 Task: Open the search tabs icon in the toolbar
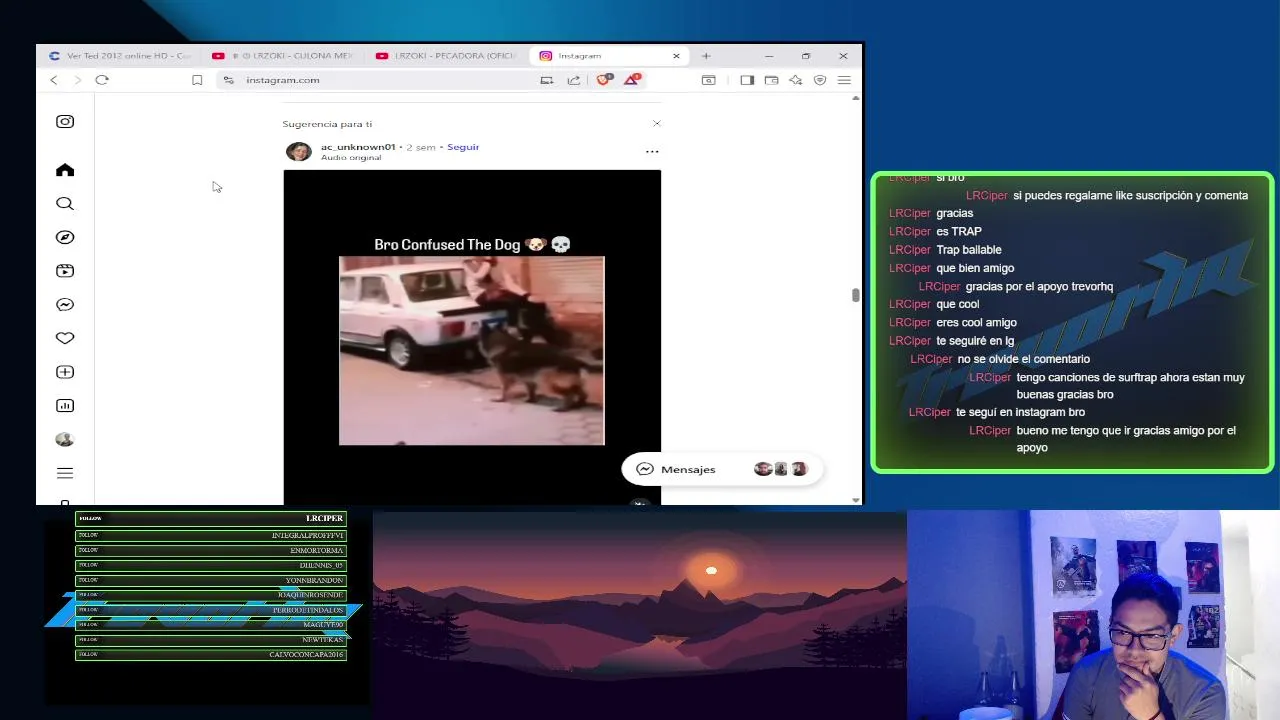click(x=709, y=80)
